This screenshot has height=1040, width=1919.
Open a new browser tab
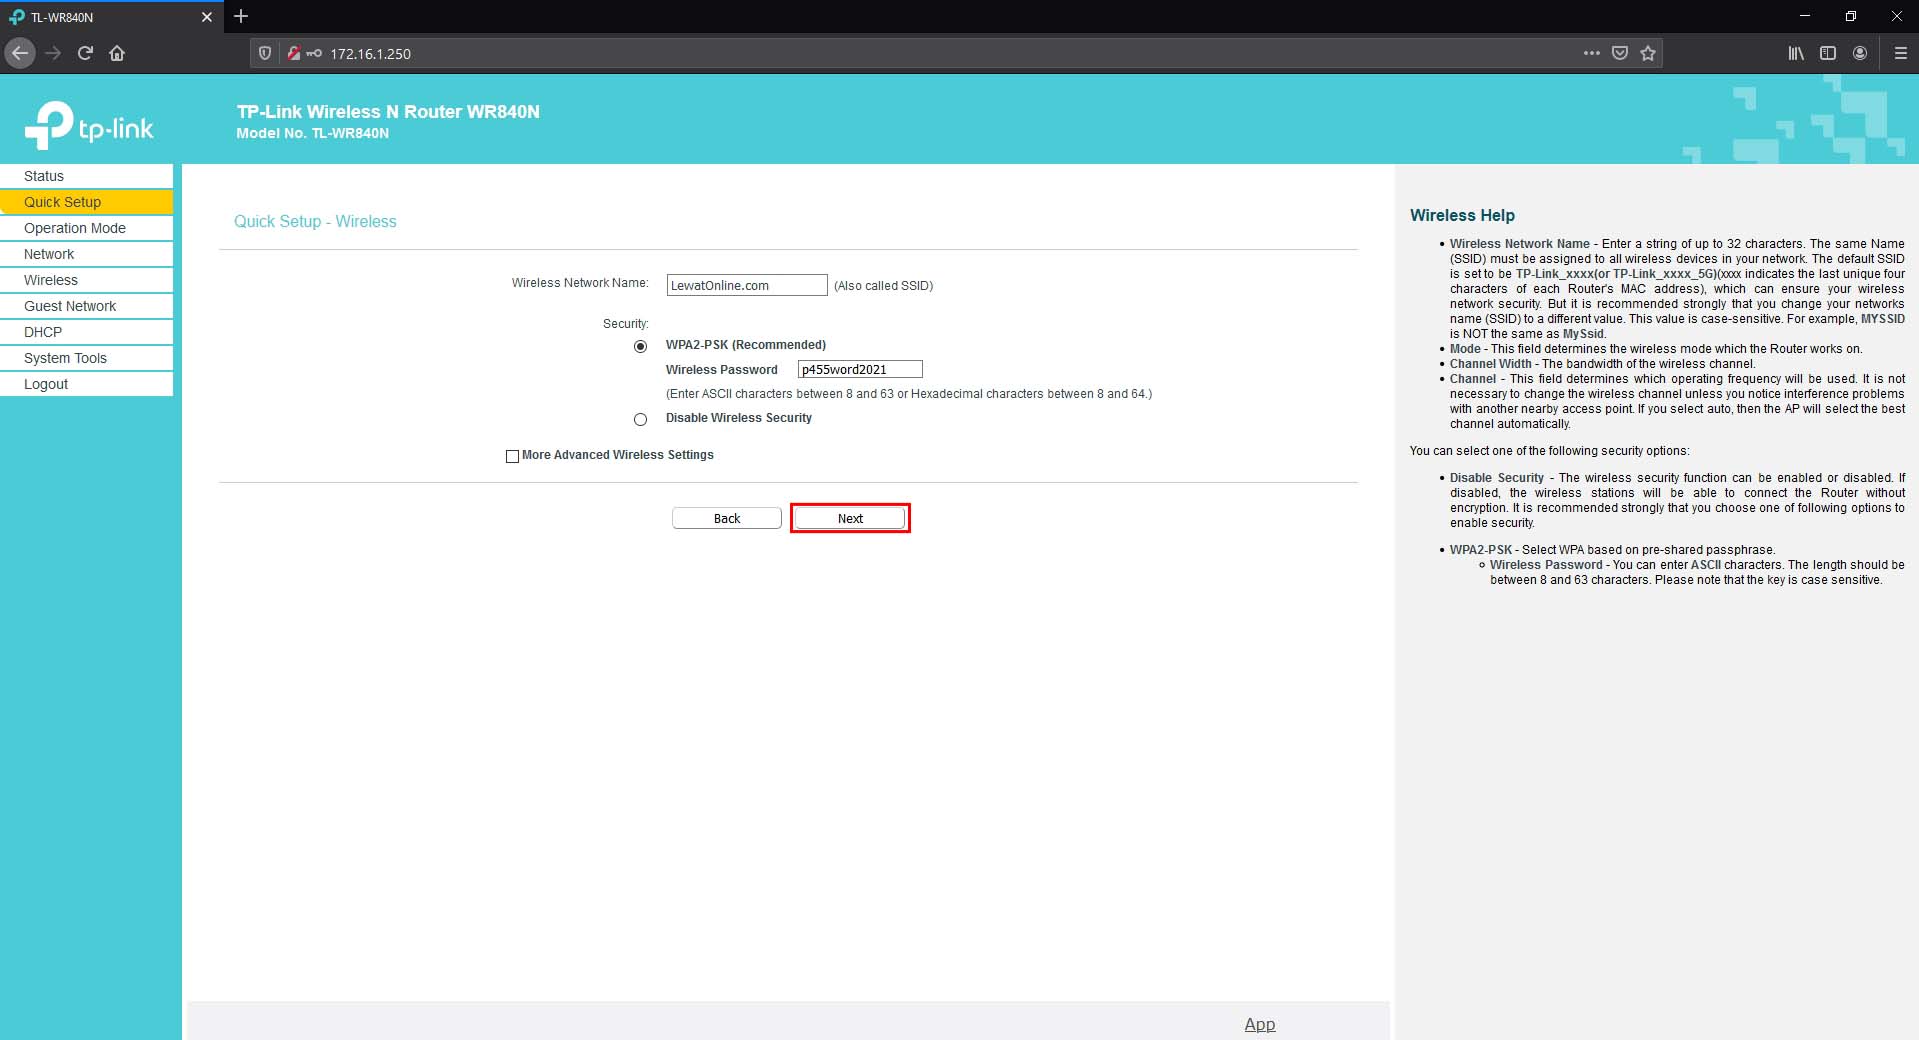point(241,16)
